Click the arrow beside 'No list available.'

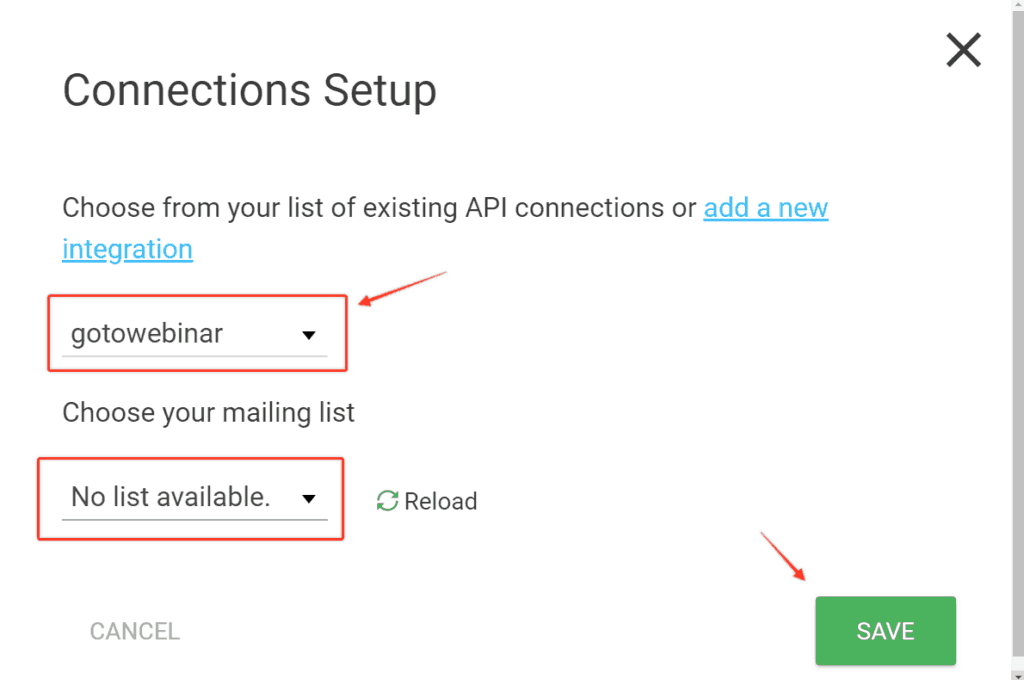309,499
